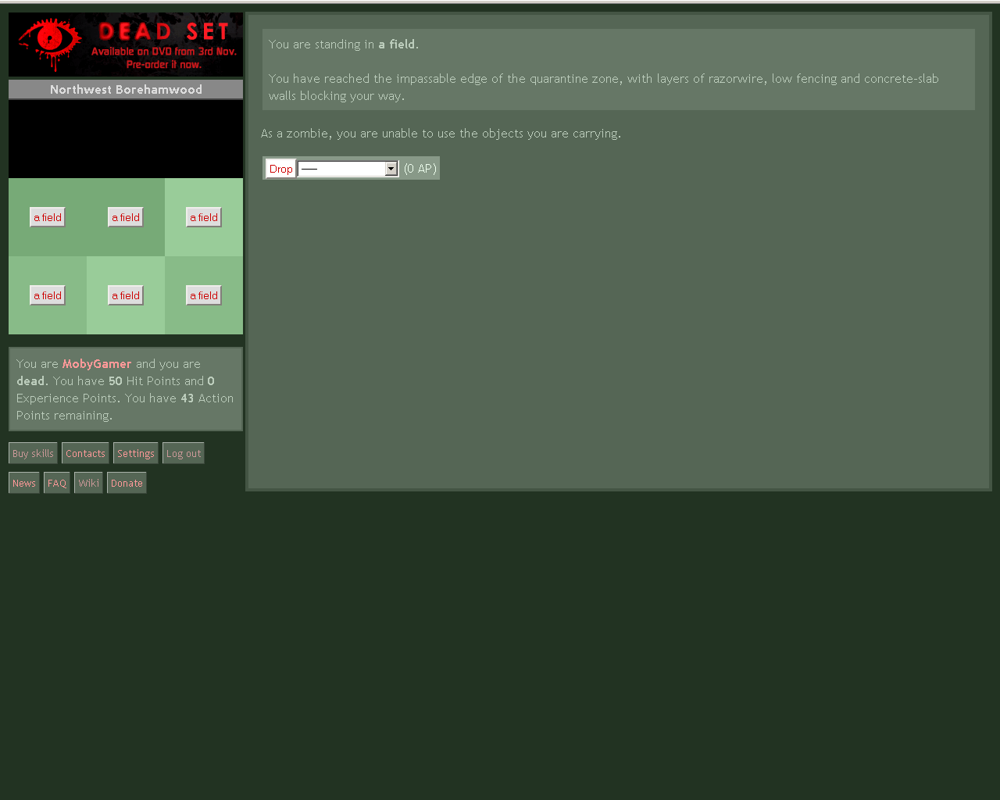The image size is (1000, 800).
Task: Move to the field in the top-left map square
Action: (x=47, y=217)
